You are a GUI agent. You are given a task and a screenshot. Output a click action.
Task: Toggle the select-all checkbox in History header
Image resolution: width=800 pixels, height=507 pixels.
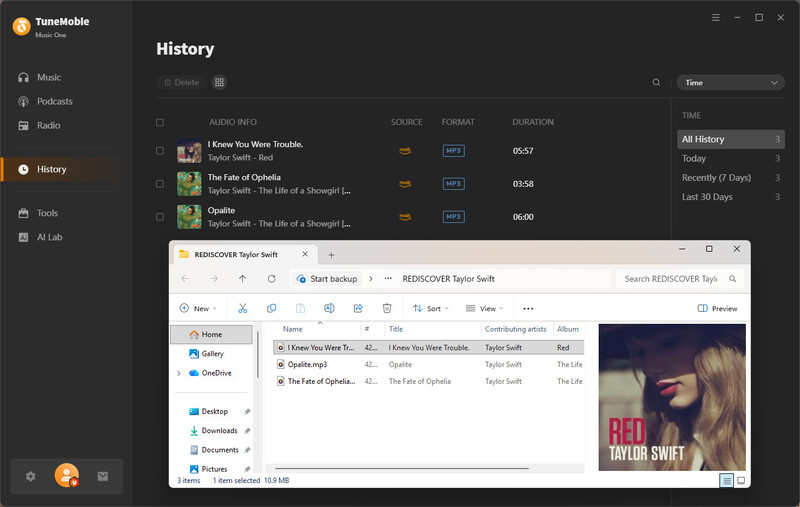(160, 122)
